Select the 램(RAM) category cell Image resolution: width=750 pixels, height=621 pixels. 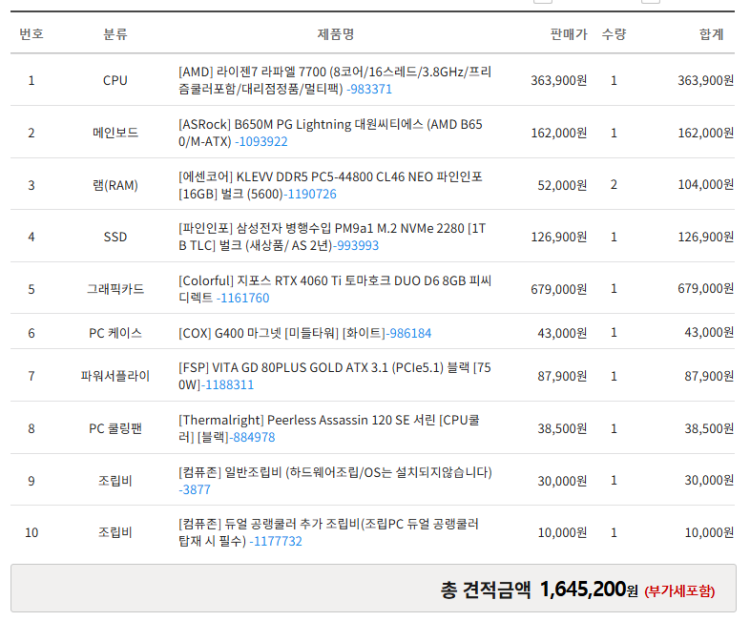[115, 185]
